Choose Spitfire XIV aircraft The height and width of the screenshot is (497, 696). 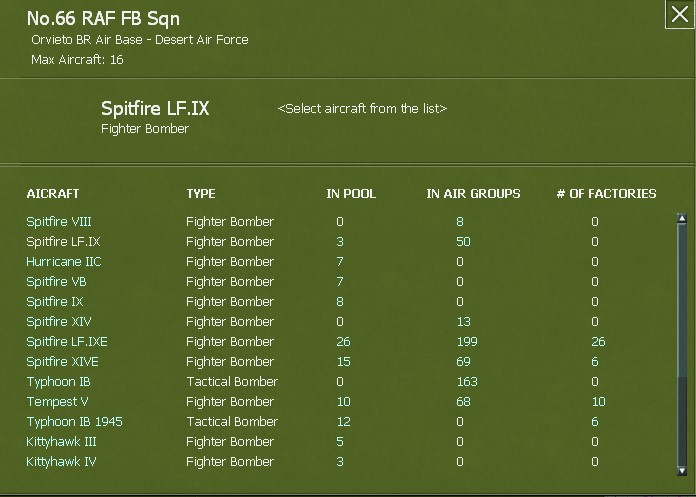[59, 322]
